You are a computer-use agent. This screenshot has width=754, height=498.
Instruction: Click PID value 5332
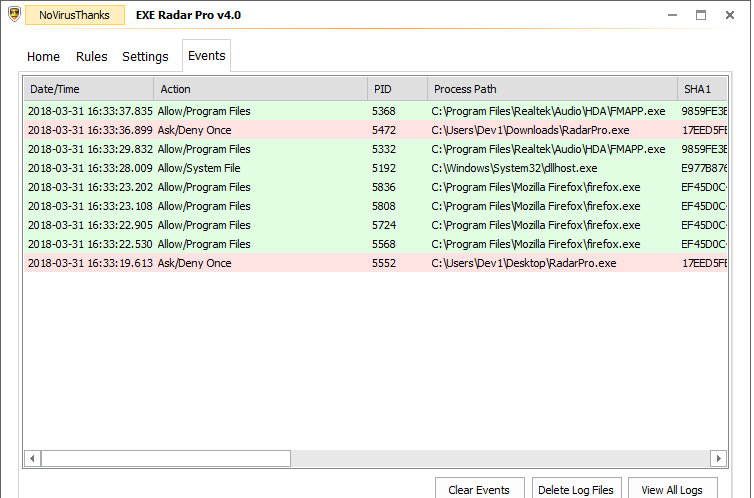(384, 149)
